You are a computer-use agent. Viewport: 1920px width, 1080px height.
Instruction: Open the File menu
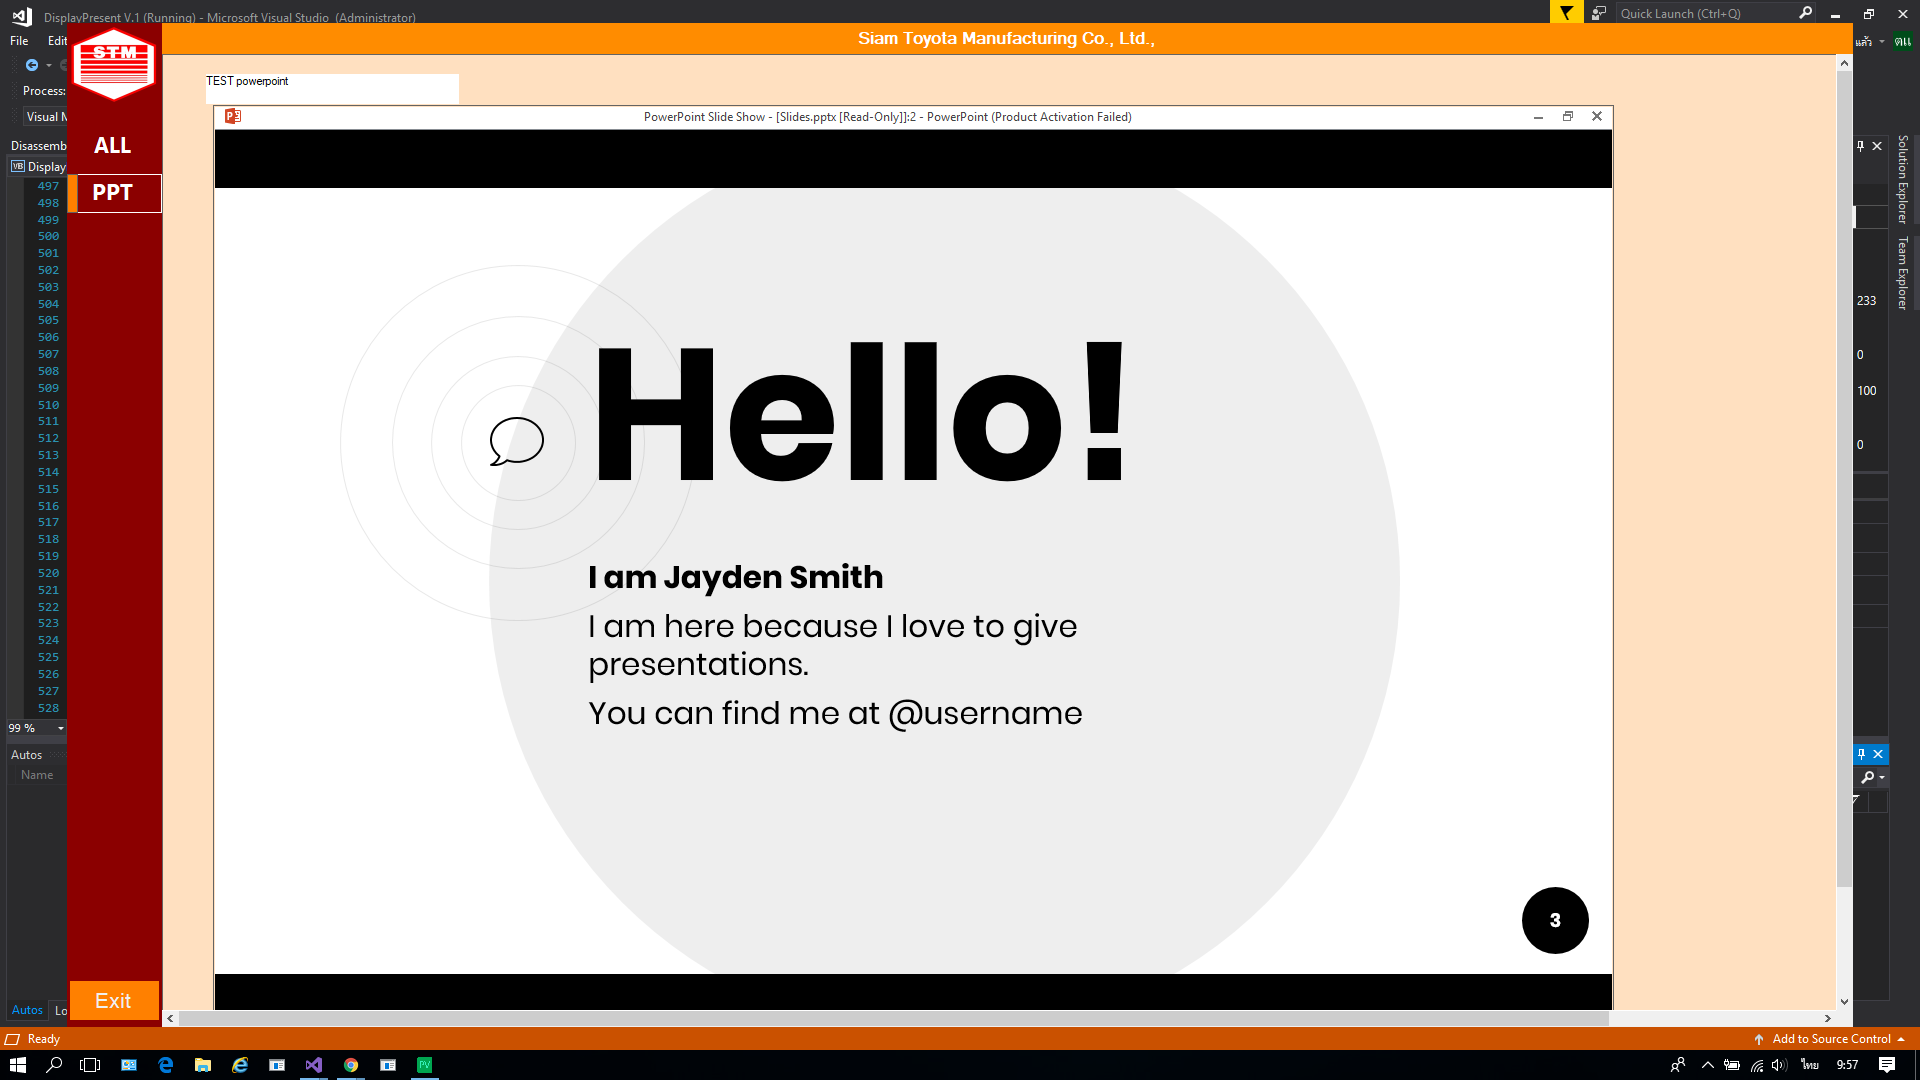pyautogui.click(x=19, y=41)
